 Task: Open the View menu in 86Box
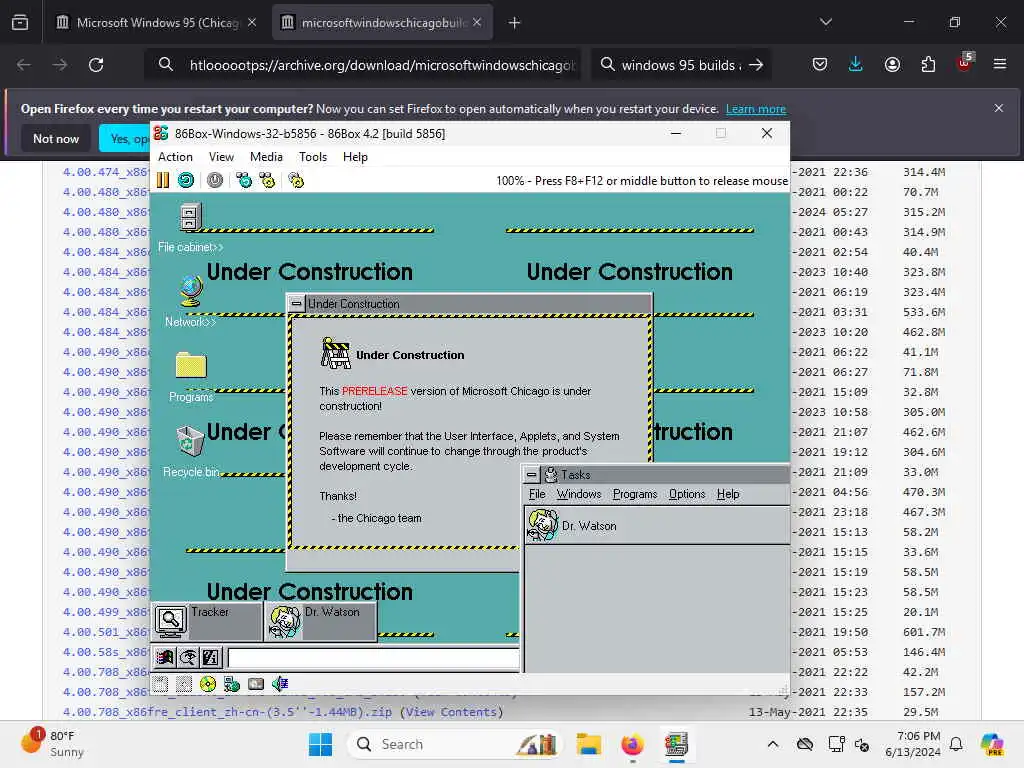point(221,157)
